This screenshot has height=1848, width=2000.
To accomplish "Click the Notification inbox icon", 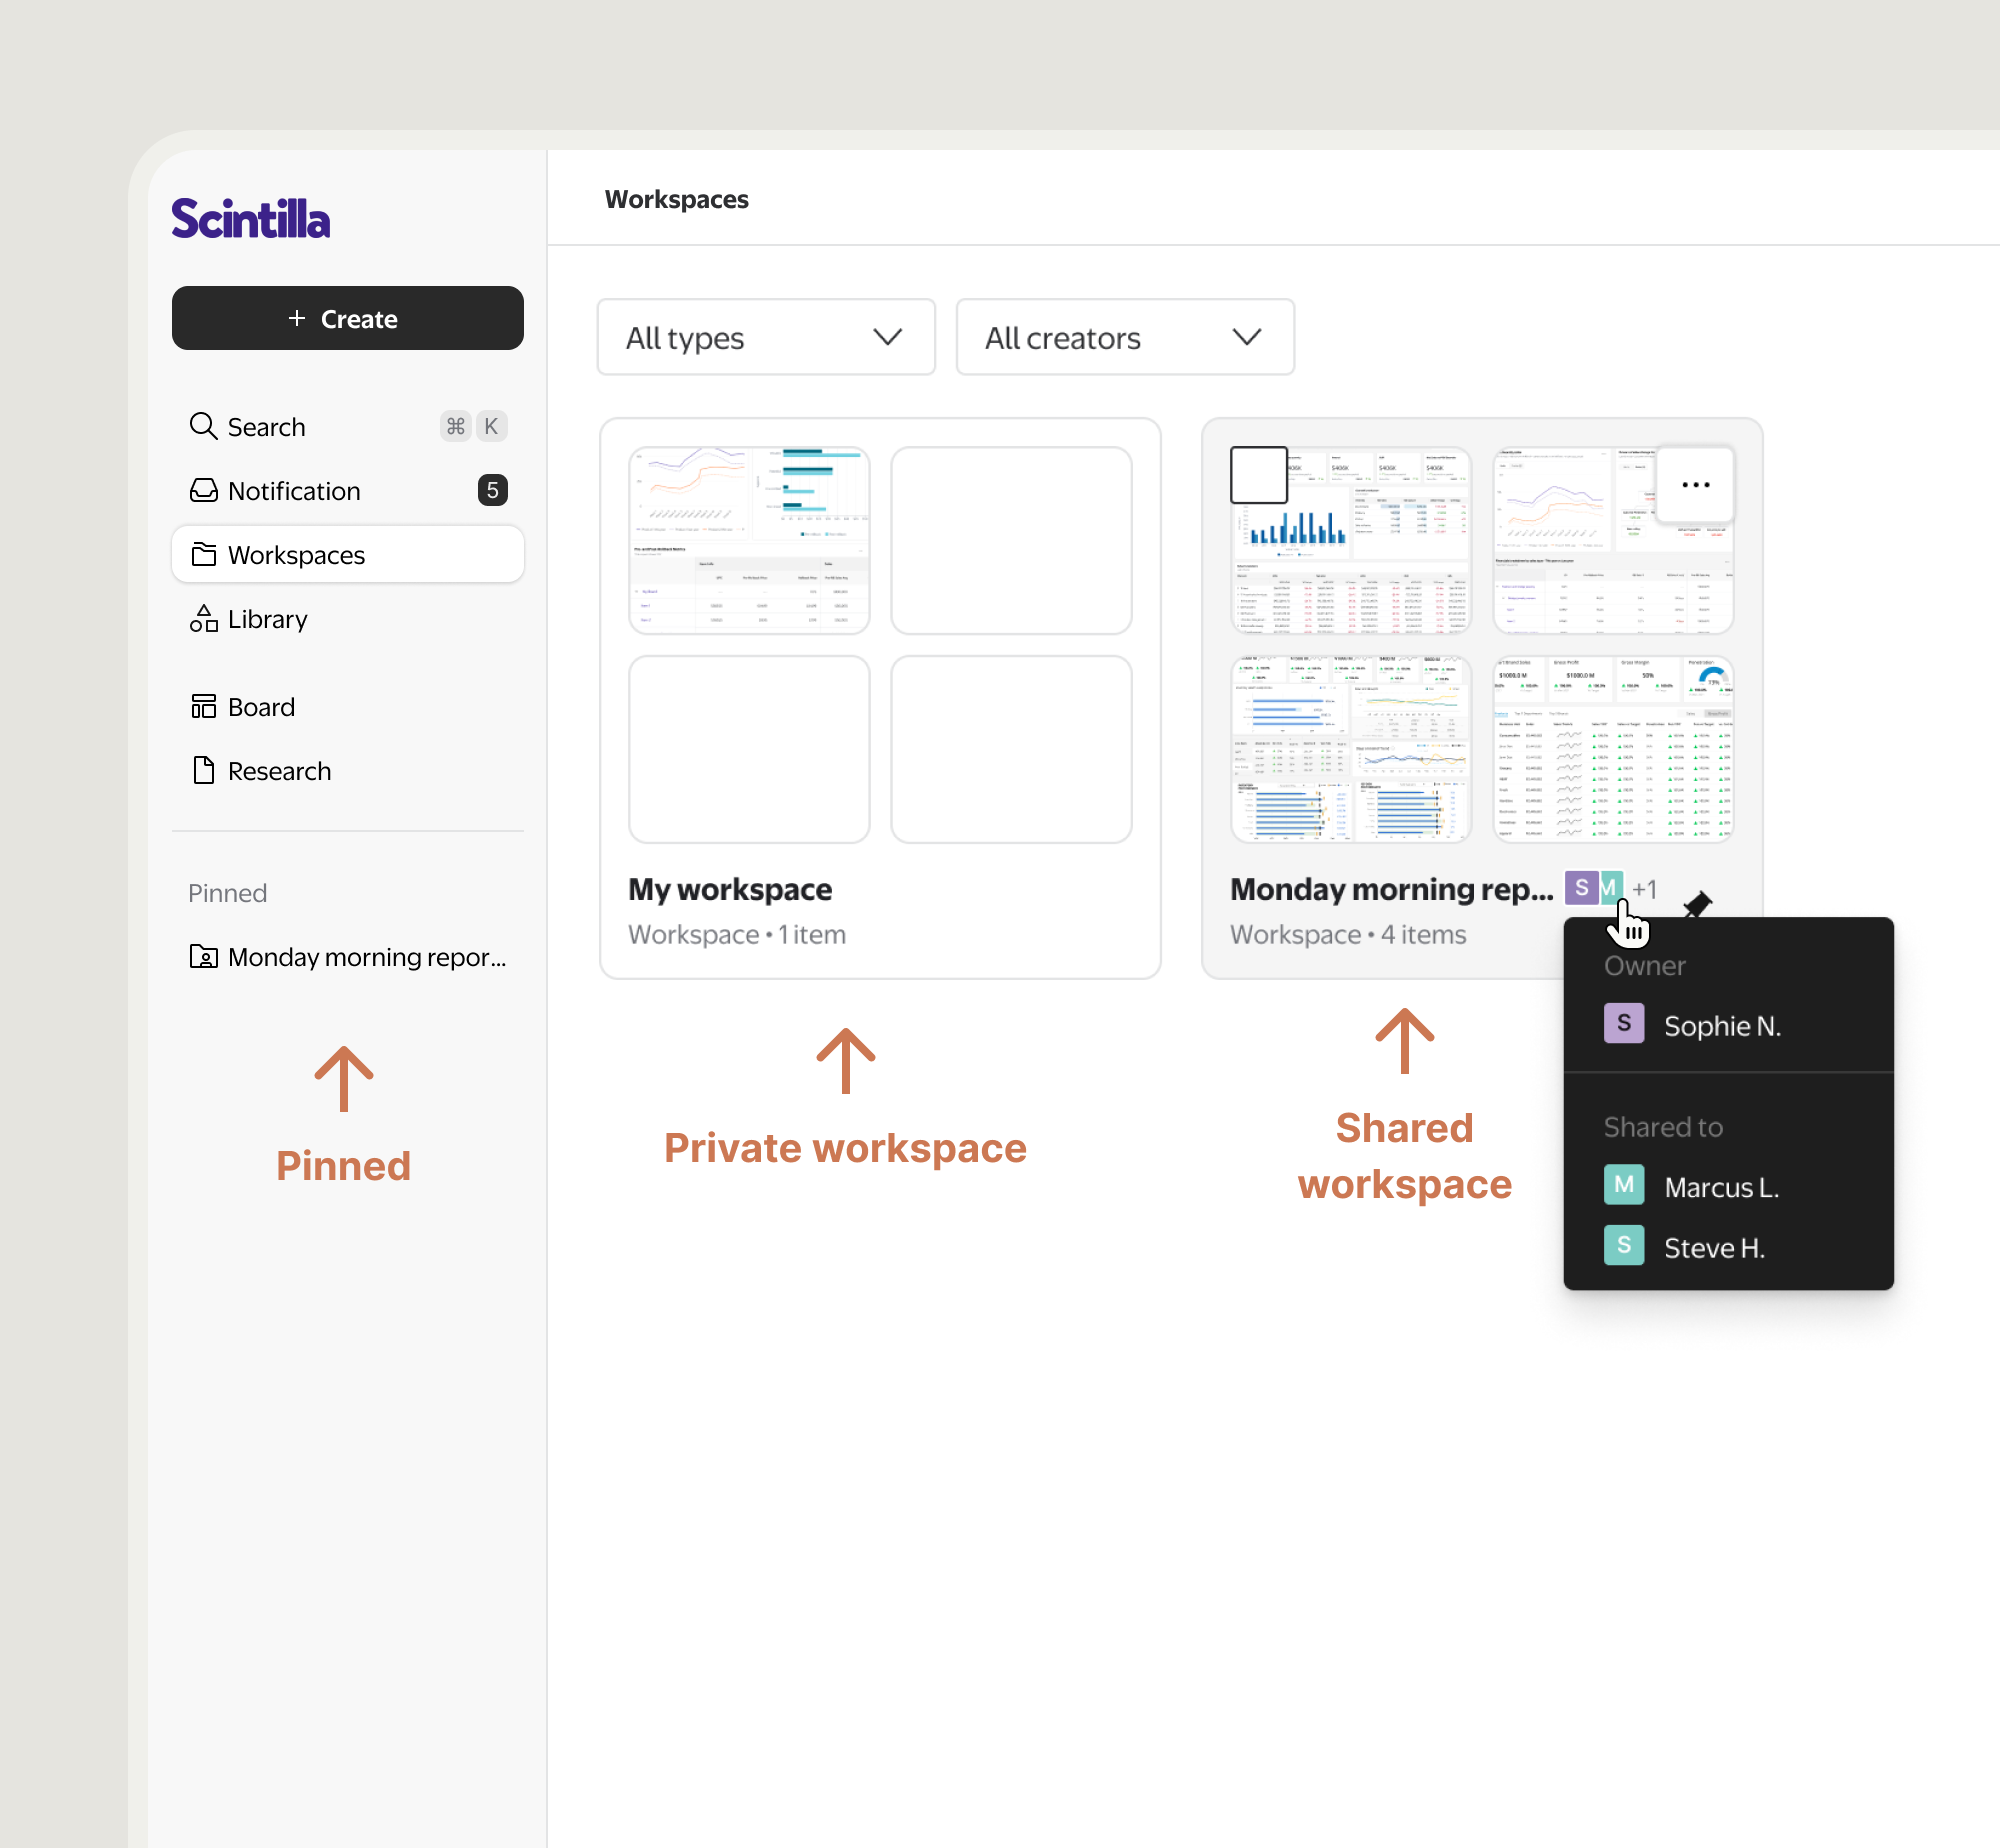I will (x=203, y=490).
